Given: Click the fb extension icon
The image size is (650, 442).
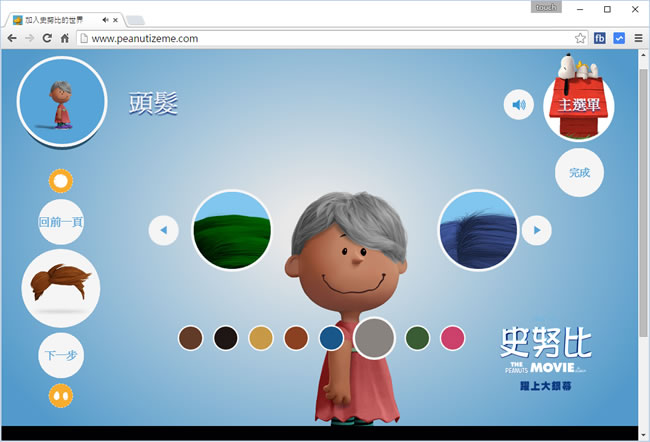Looking at the screenshot, I should coord(599,38).
